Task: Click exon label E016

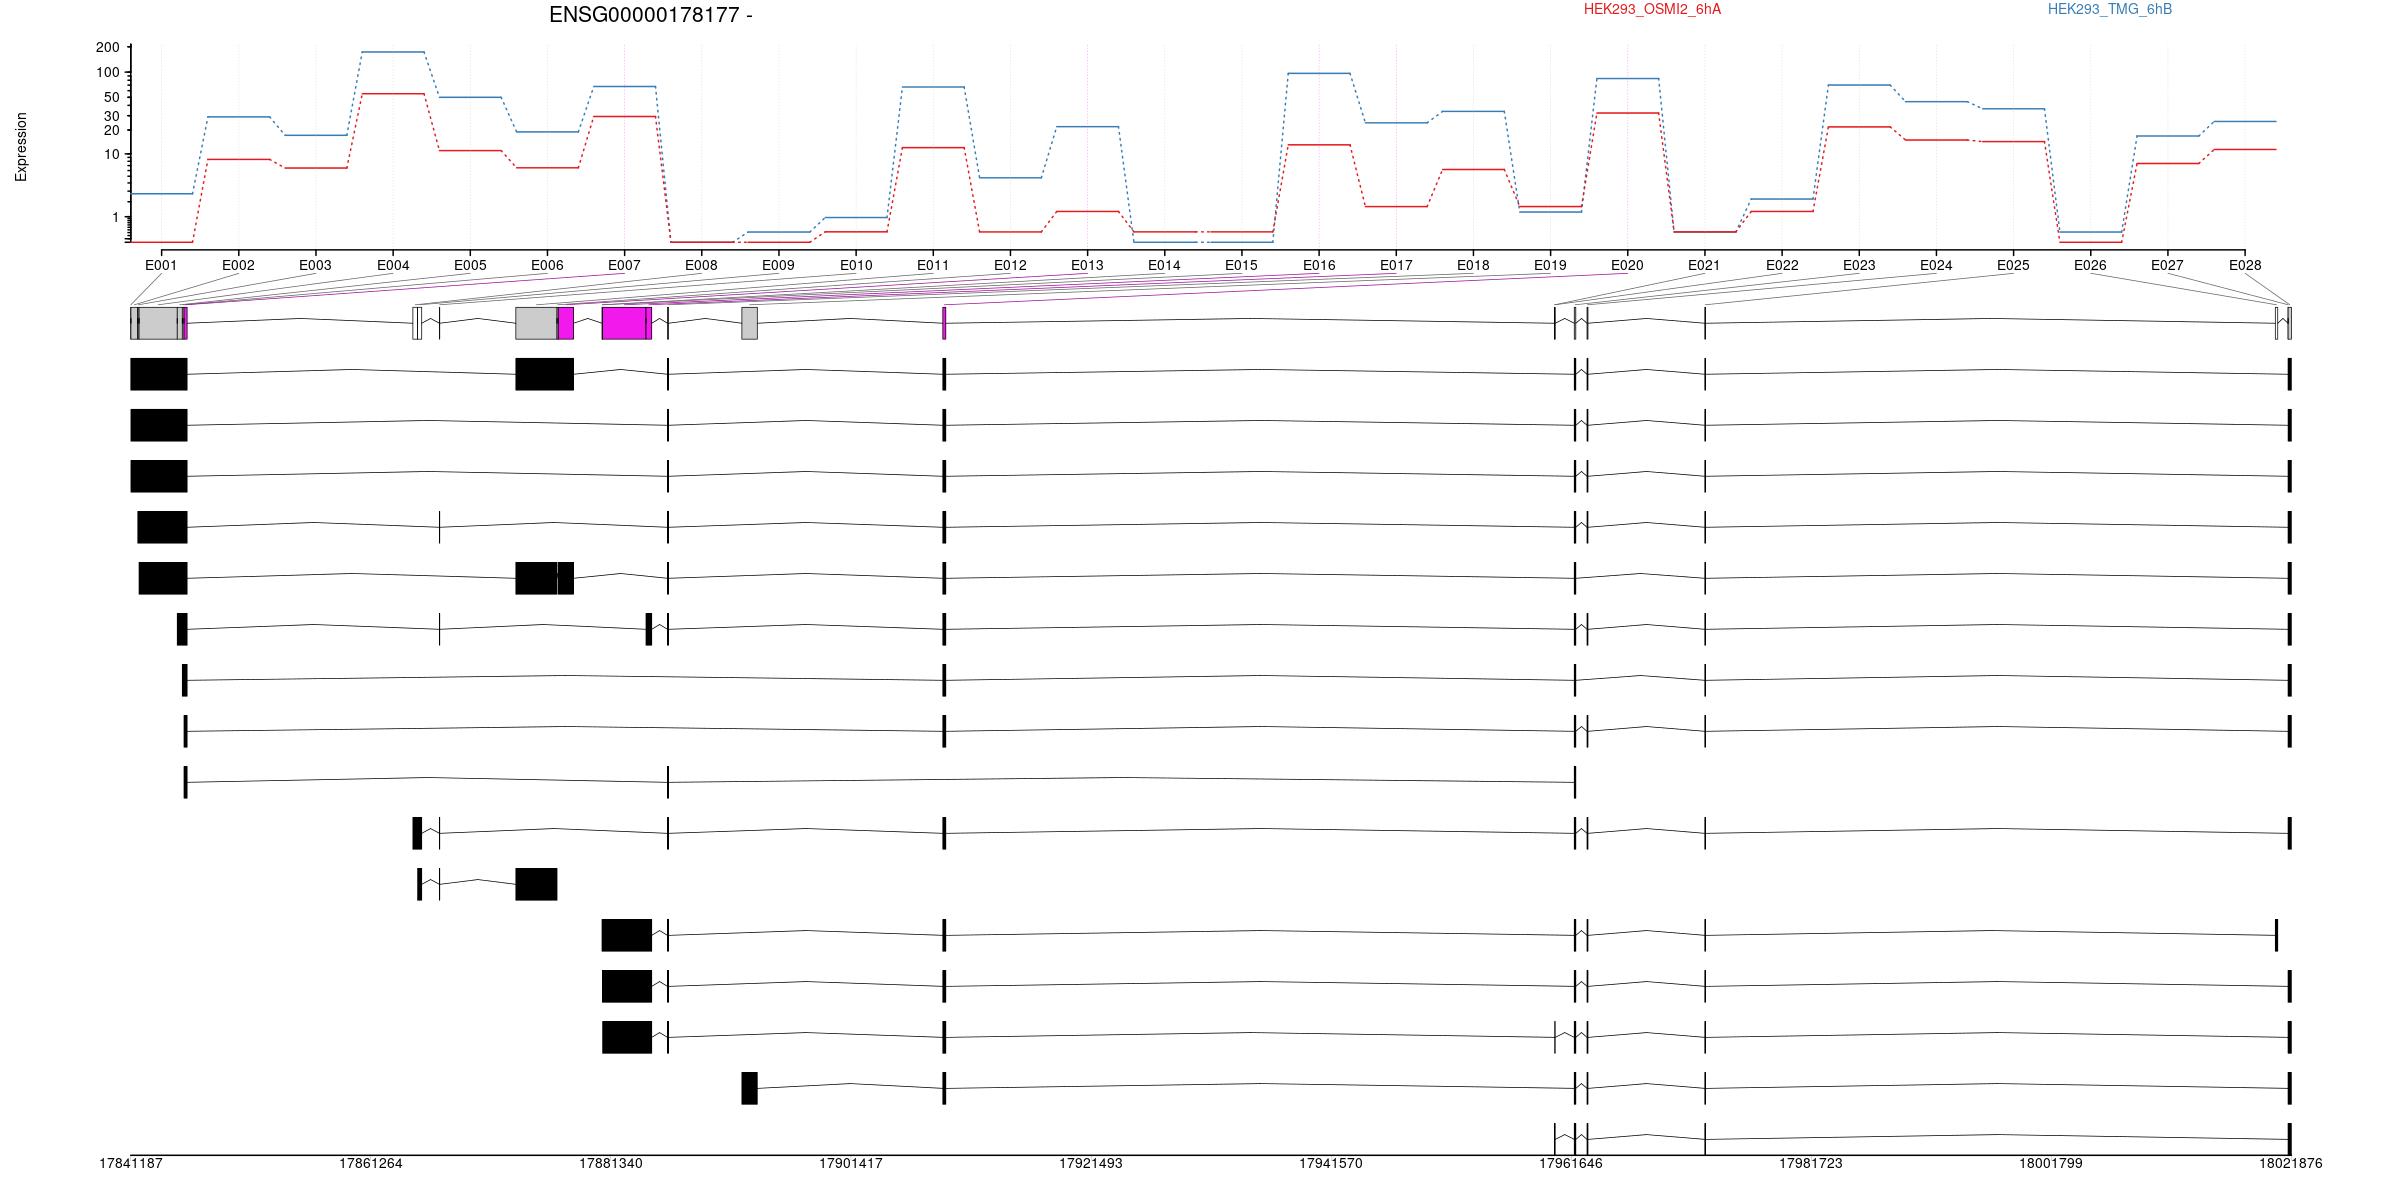Action: [x=1319, y=265]
